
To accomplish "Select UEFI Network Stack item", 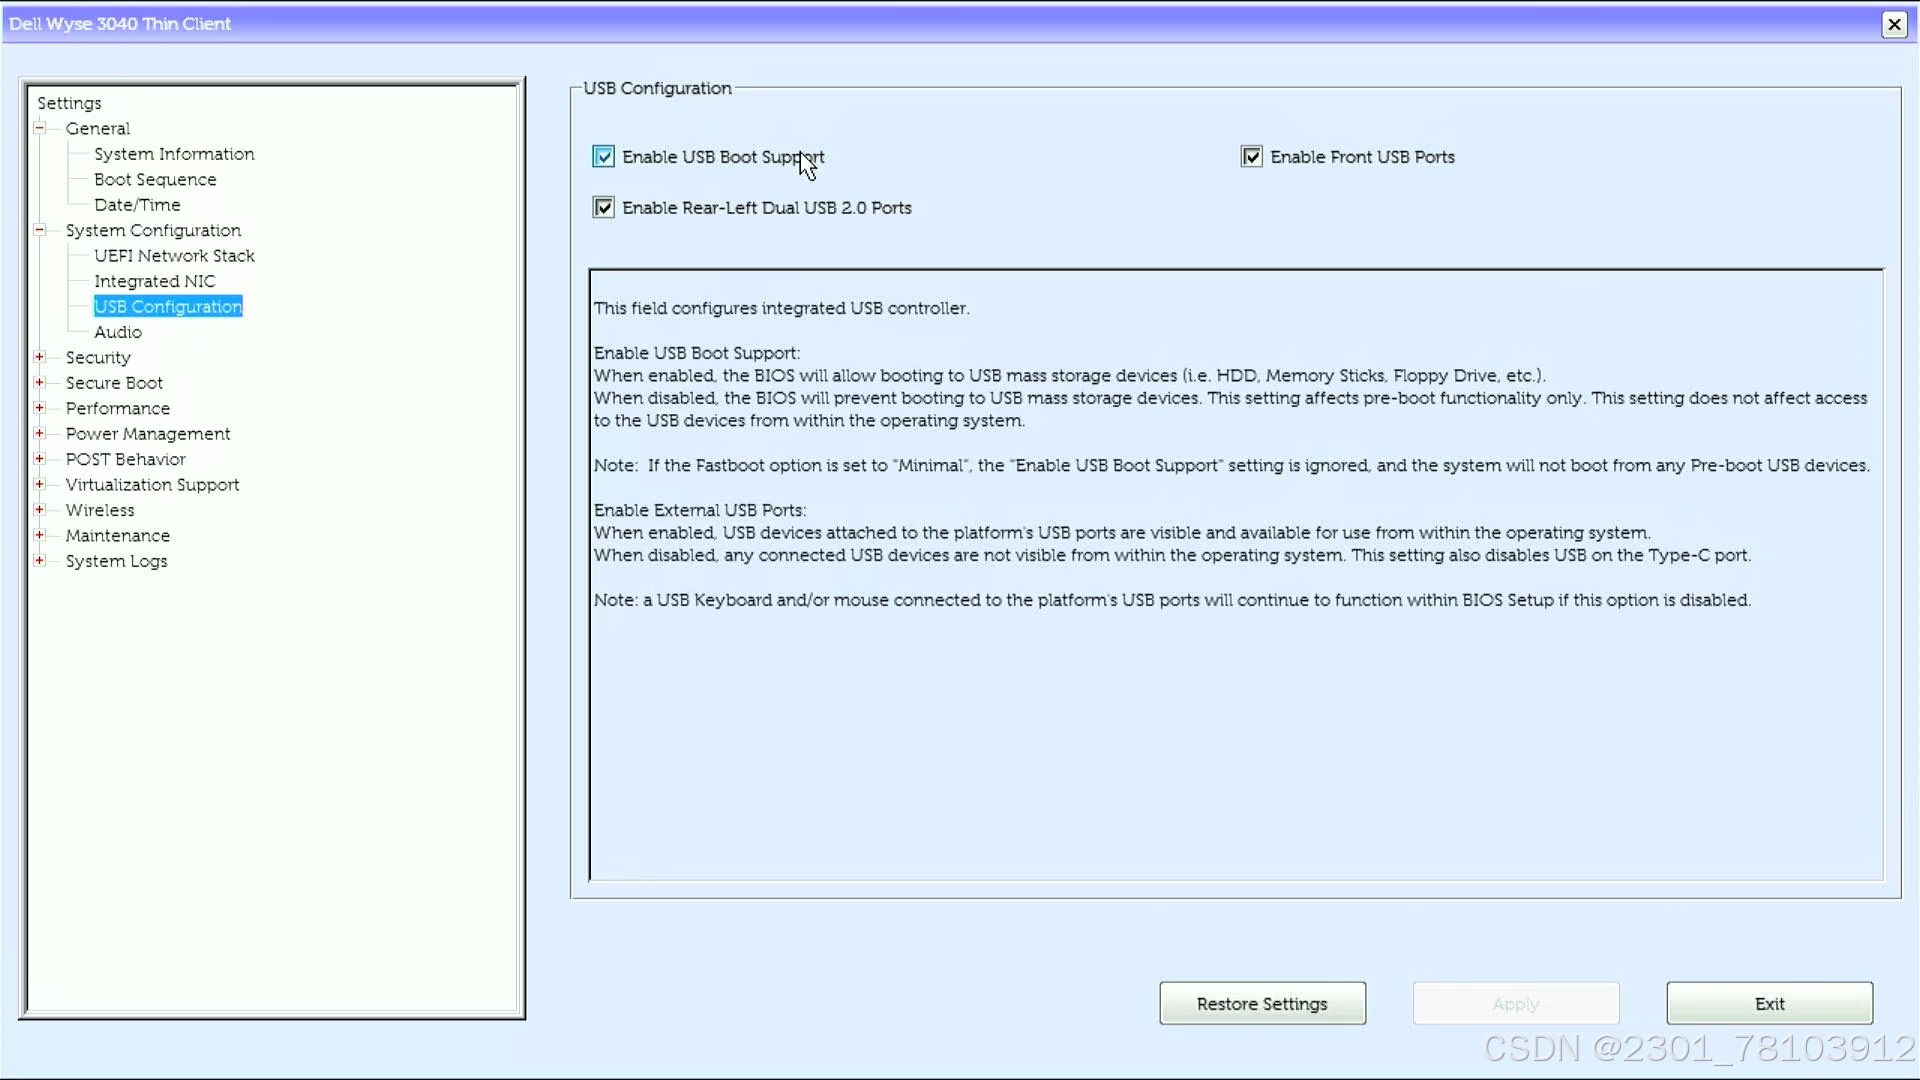I will tap(174, 256).
